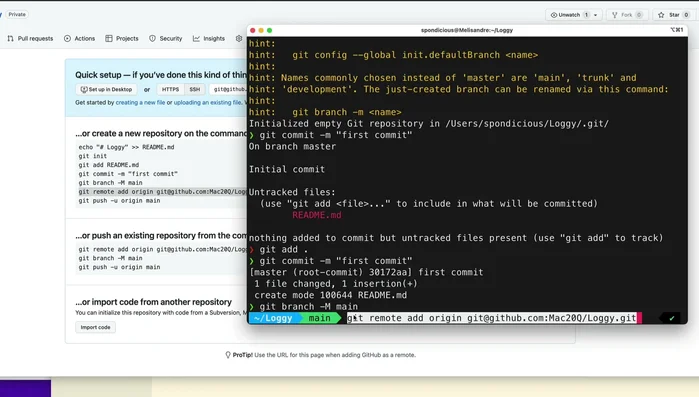This screenshot has height=397, width=699.
Task: Click the Settings gear icon in repo nav
Action: (239, 39)
